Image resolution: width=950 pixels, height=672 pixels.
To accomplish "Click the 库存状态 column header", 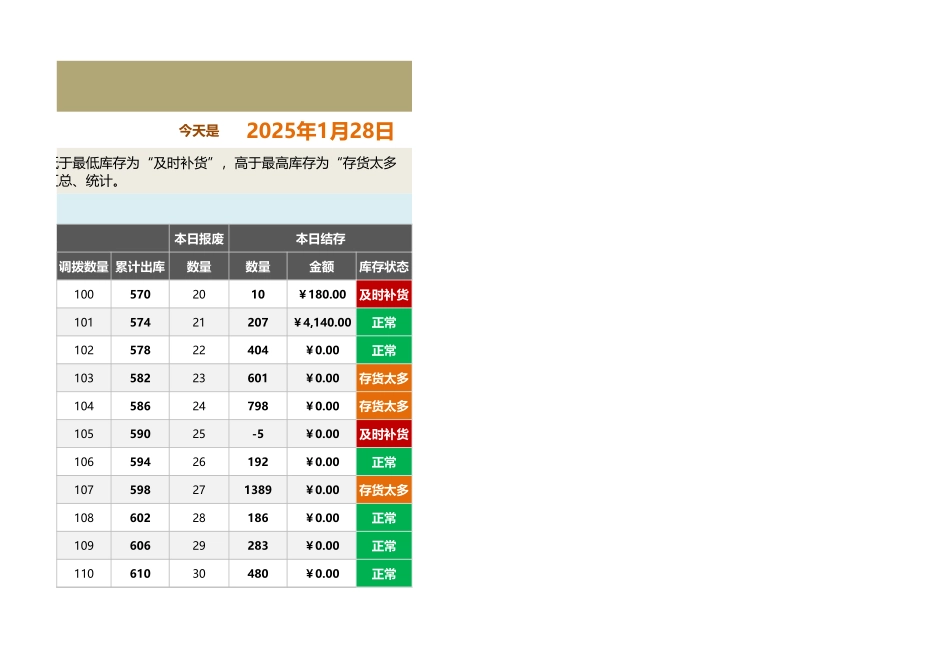I will click(x=384, y=266).
